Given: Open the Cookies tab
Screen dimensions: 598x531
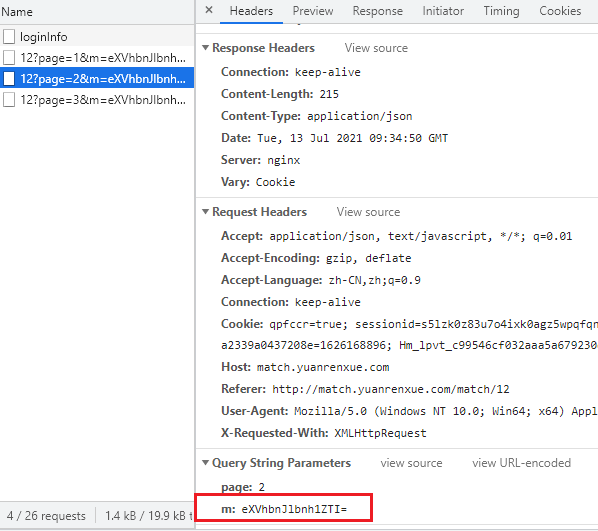Looking at the screenshot, I should [x=560, y=11].
